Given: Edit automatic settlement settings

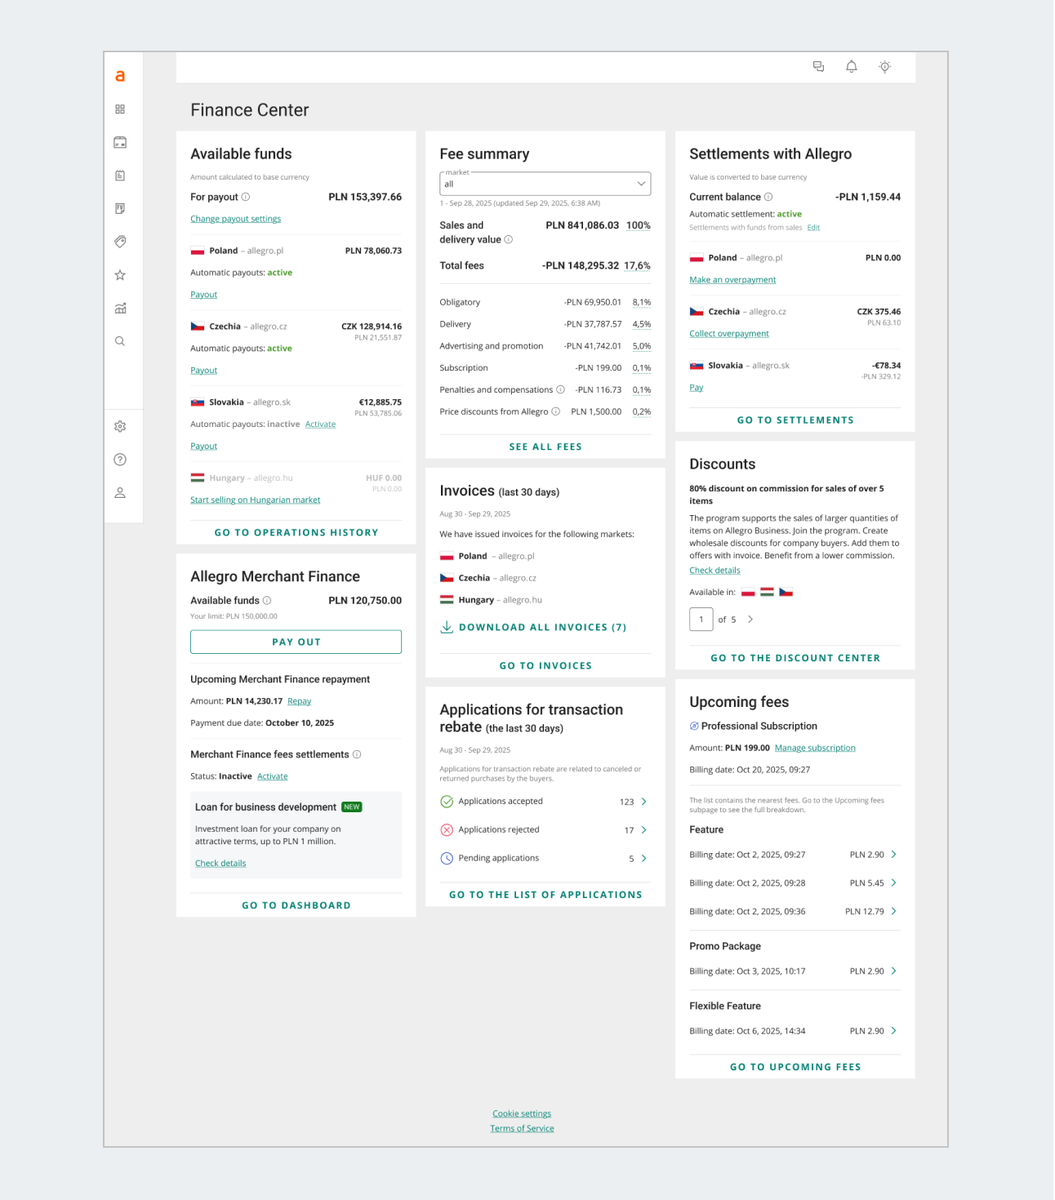Looking at the screenshot, I should click(x=813, y=228).
